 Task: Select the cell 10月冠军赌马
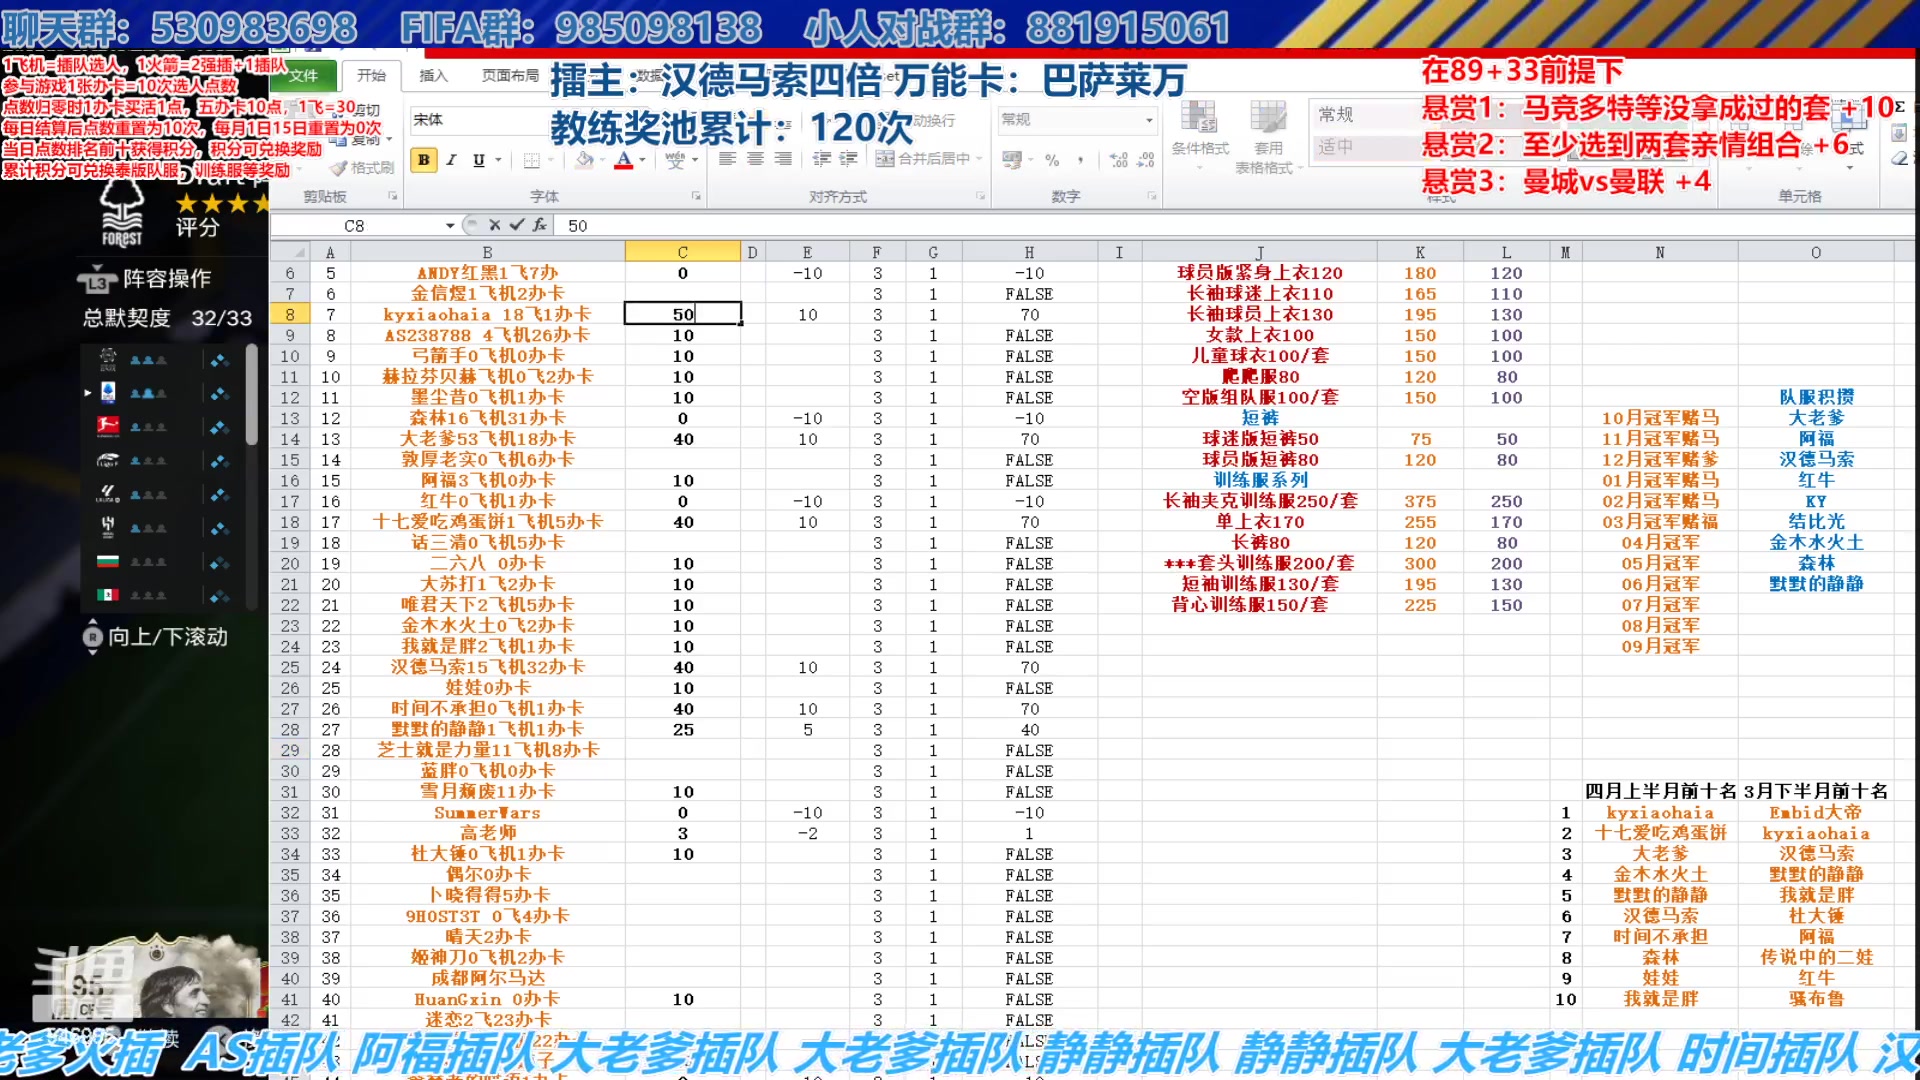point(1660,418)
